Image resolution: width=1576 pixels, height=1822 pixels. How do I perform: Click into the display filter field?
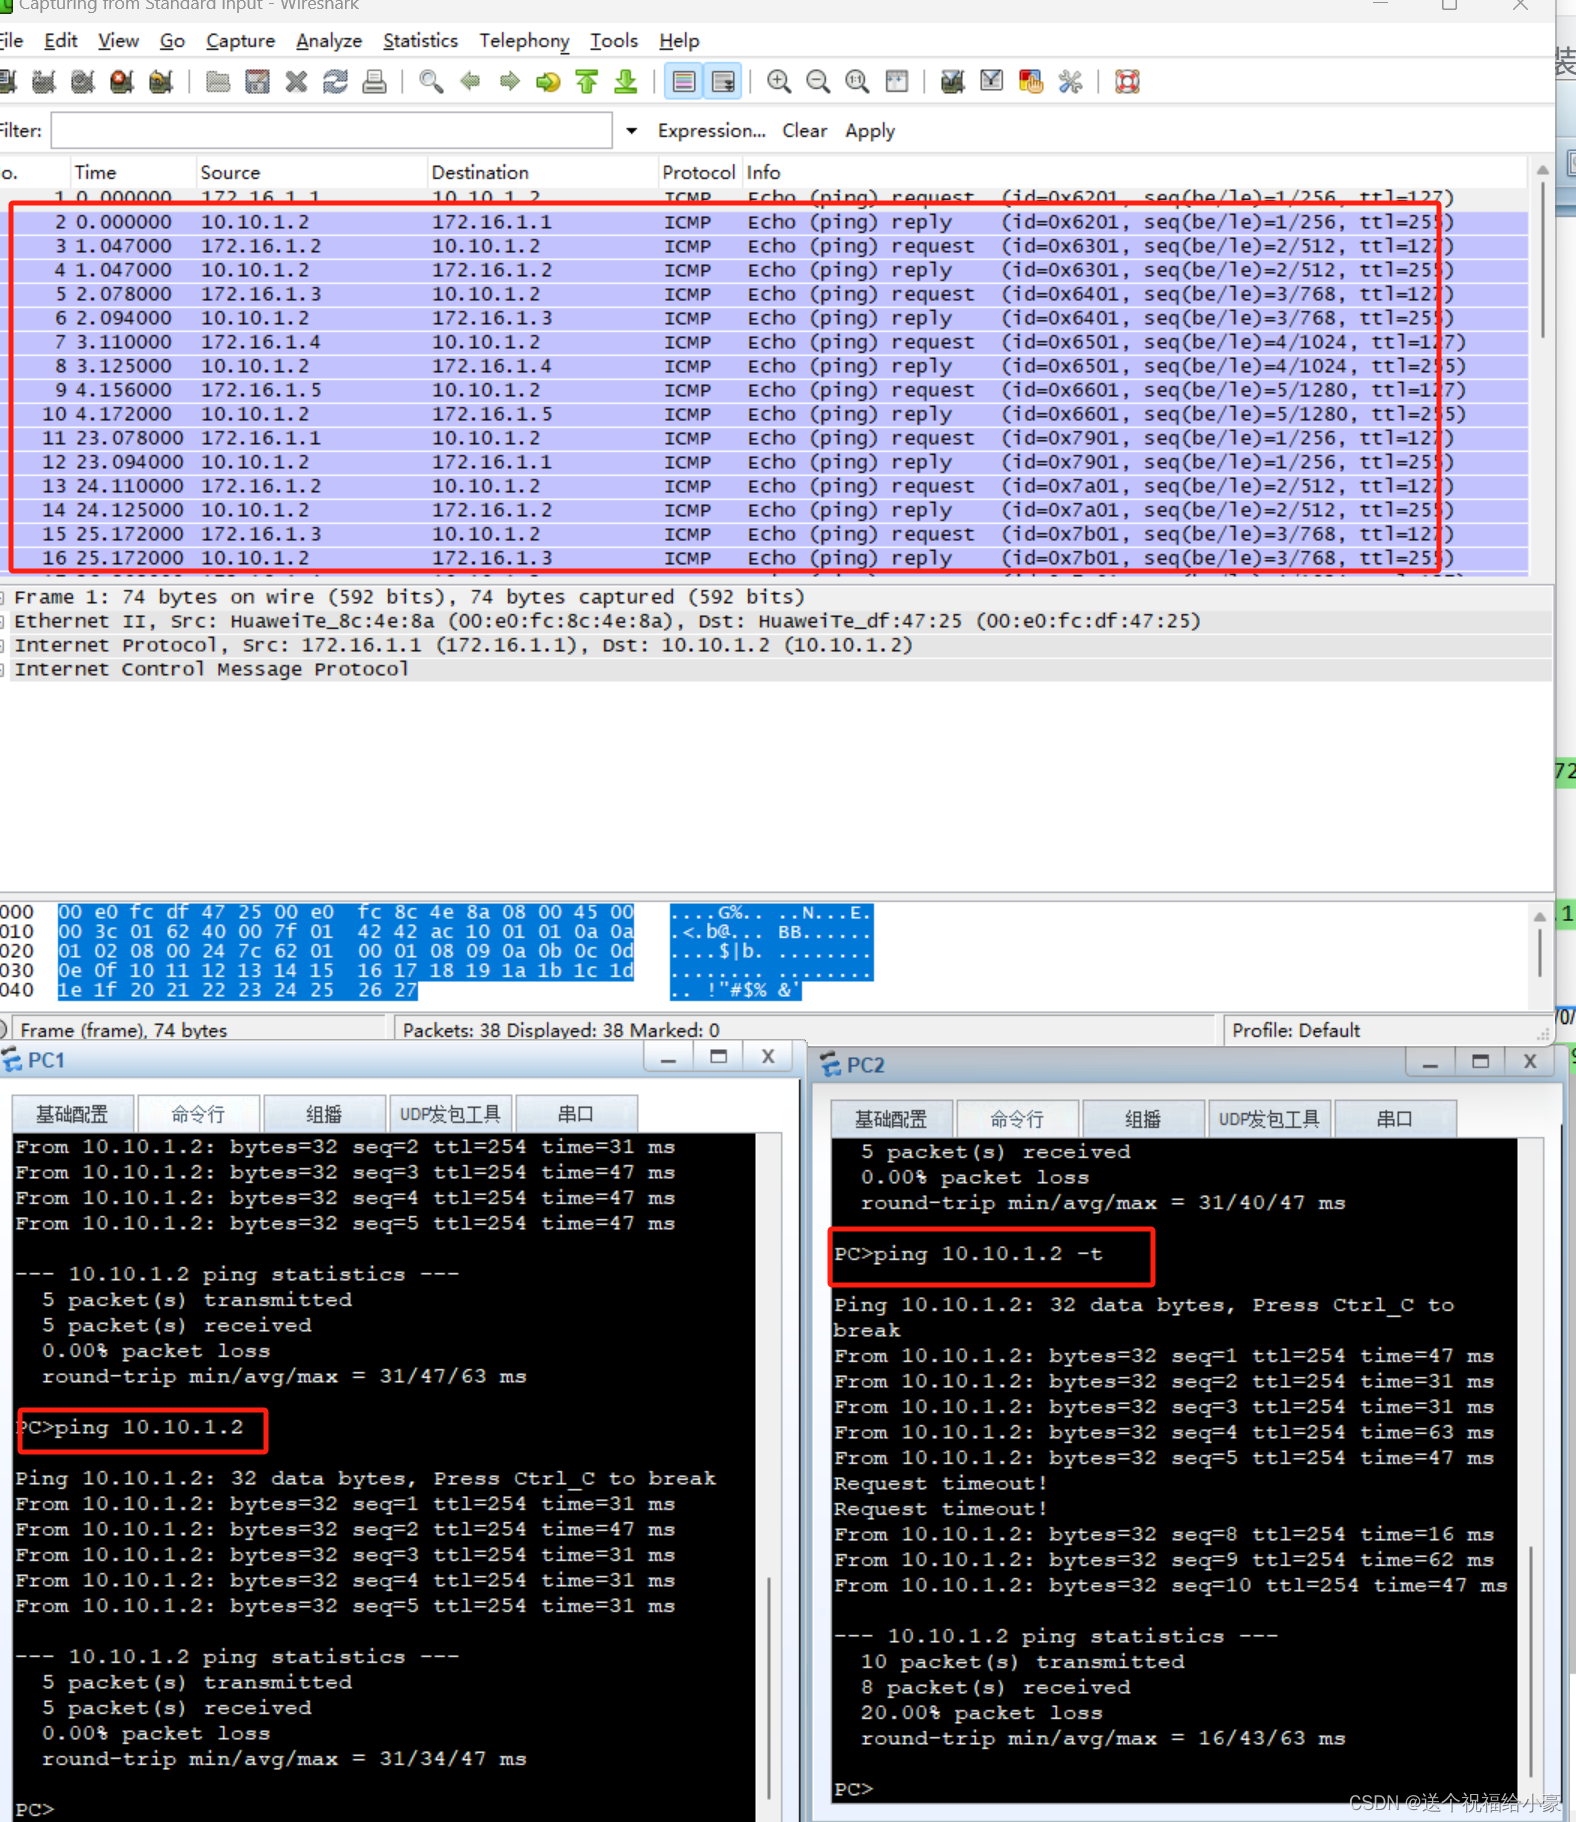pyautogui.click(x=331, y=131)
